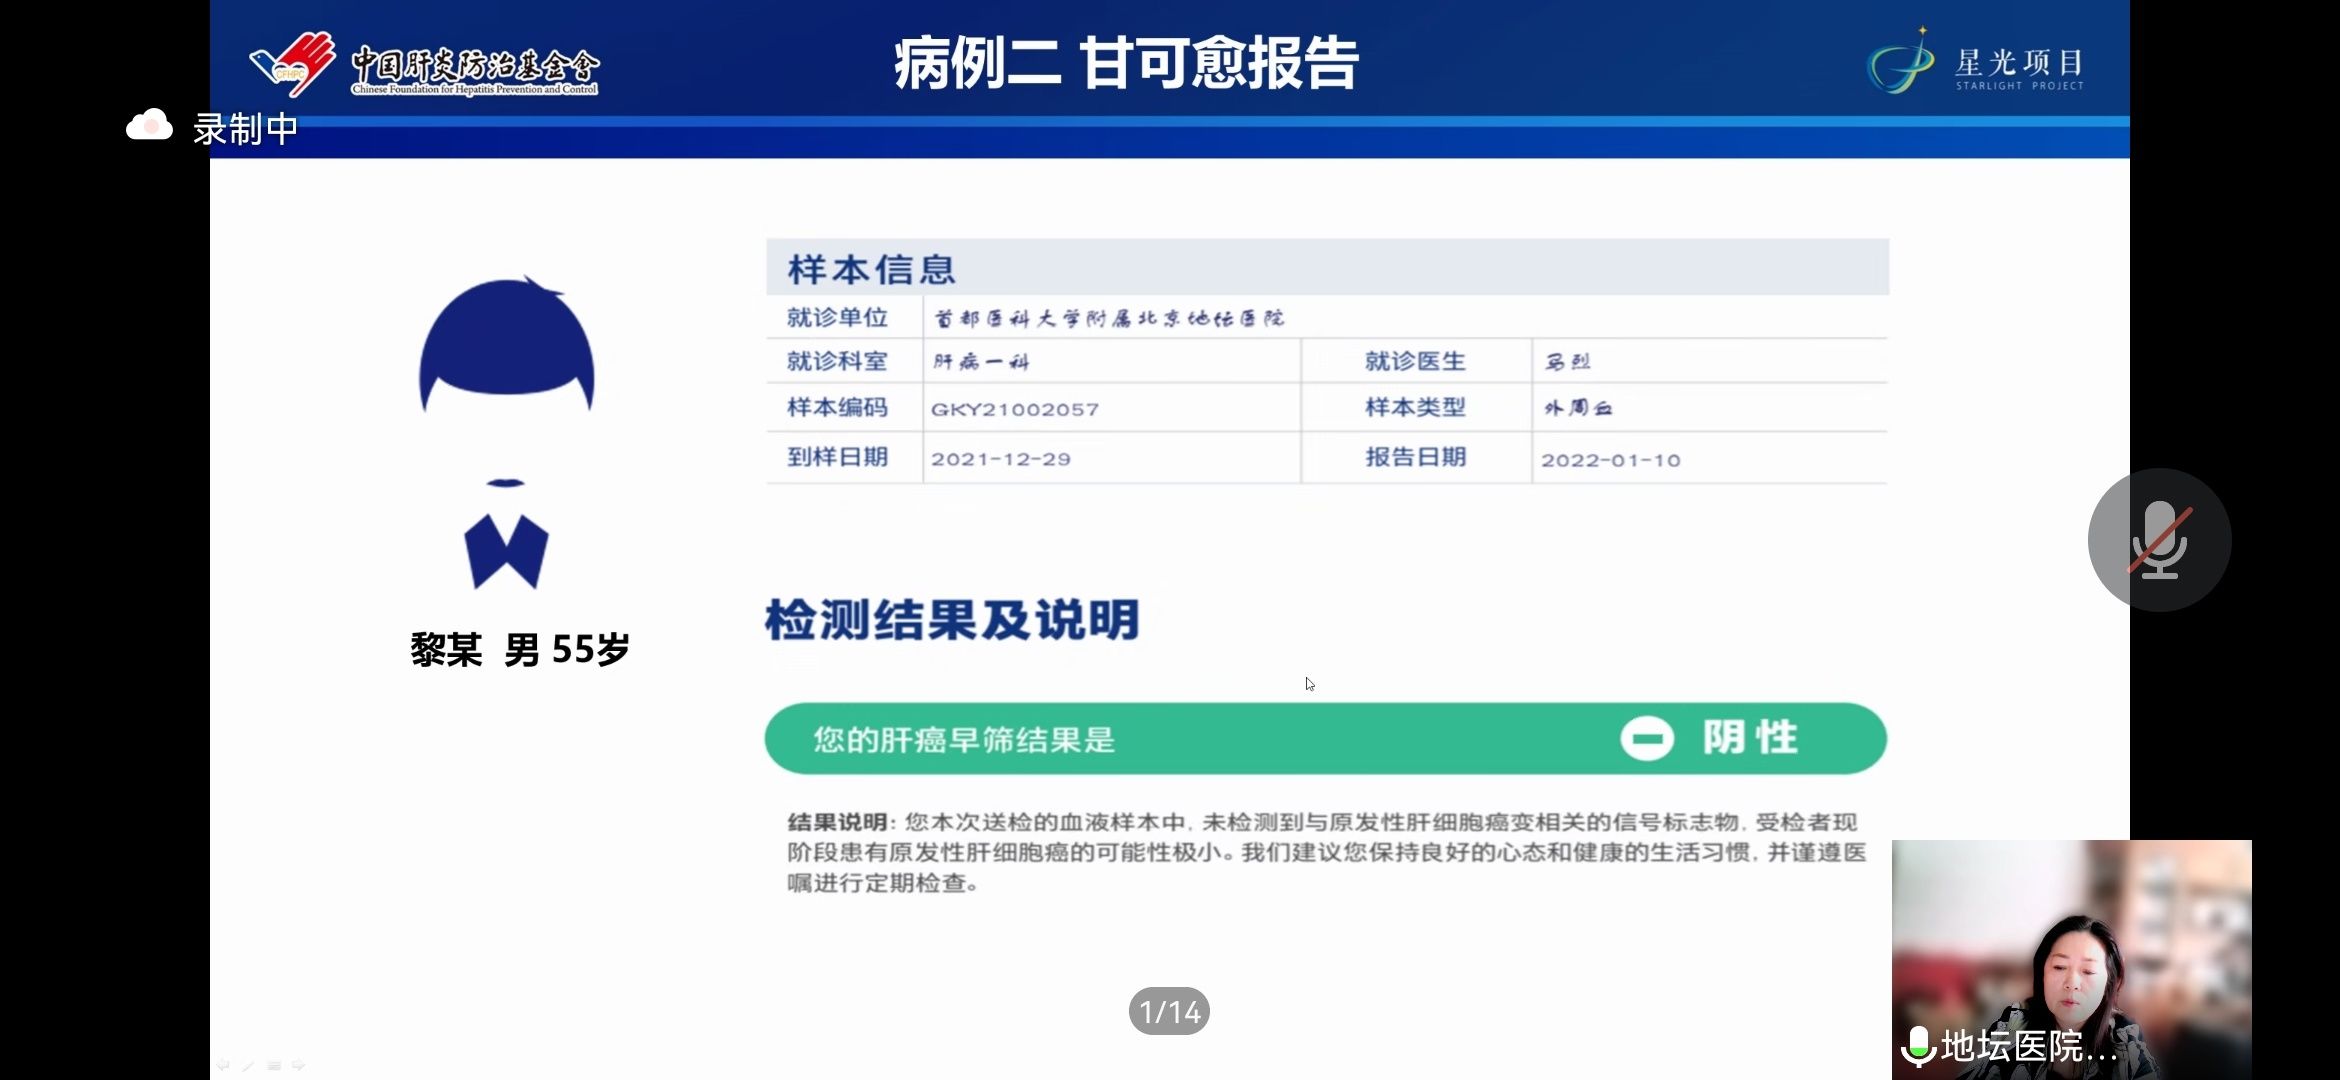Viewport: 2340px width, 1080px height.
Task: Tap the 录制中 recording status label
Action: pos(245,129)
